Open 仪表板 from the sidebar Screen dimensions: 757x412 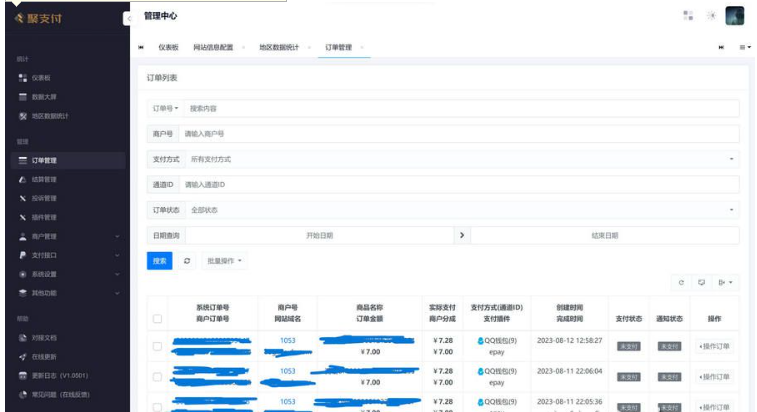(40, 77)
